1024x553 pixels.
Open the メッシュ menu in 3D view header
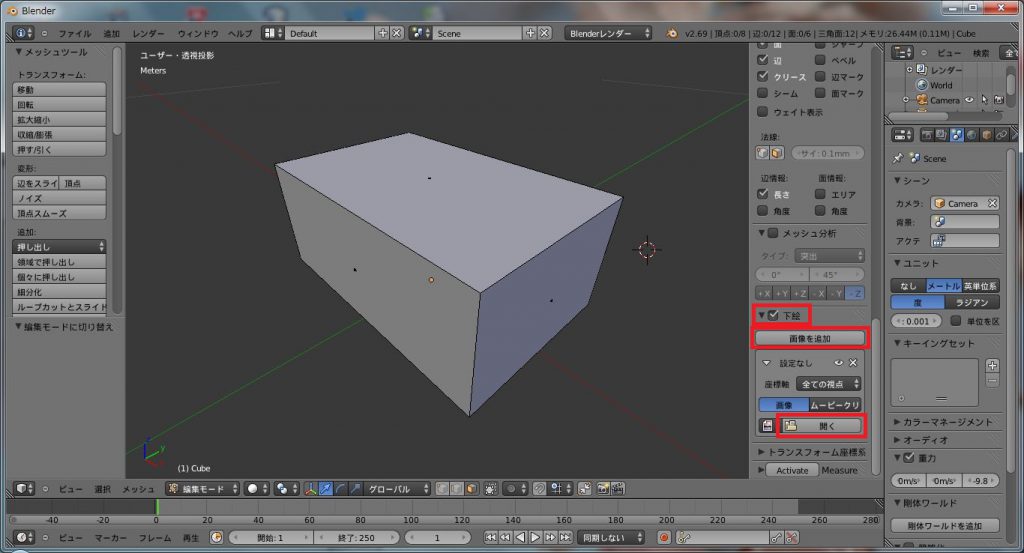[x=138, y=489]
